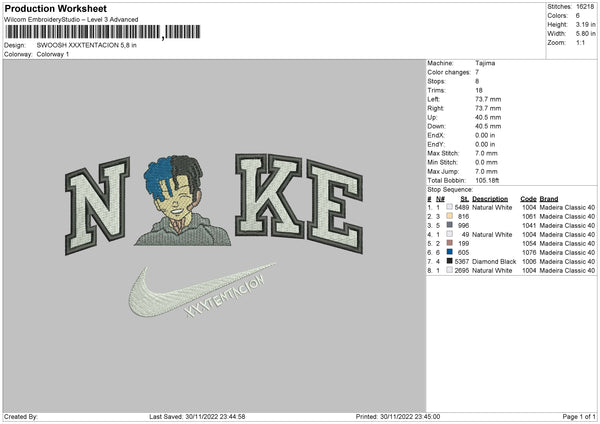Screen dimensions: 600x424
Task: Click the embroidered letter K in the preview
Action: [x=270, y=195]
